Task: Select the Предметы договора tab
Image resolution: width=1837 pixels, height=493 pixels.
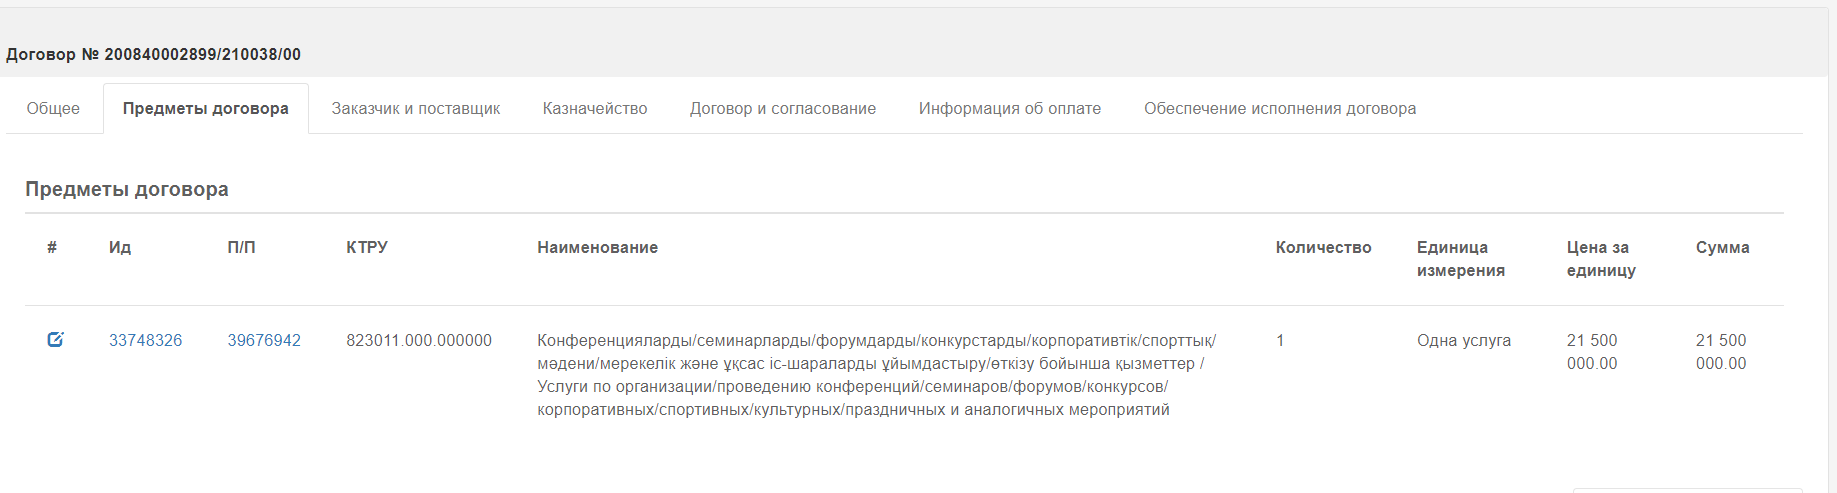Action: tap(206, 108)
